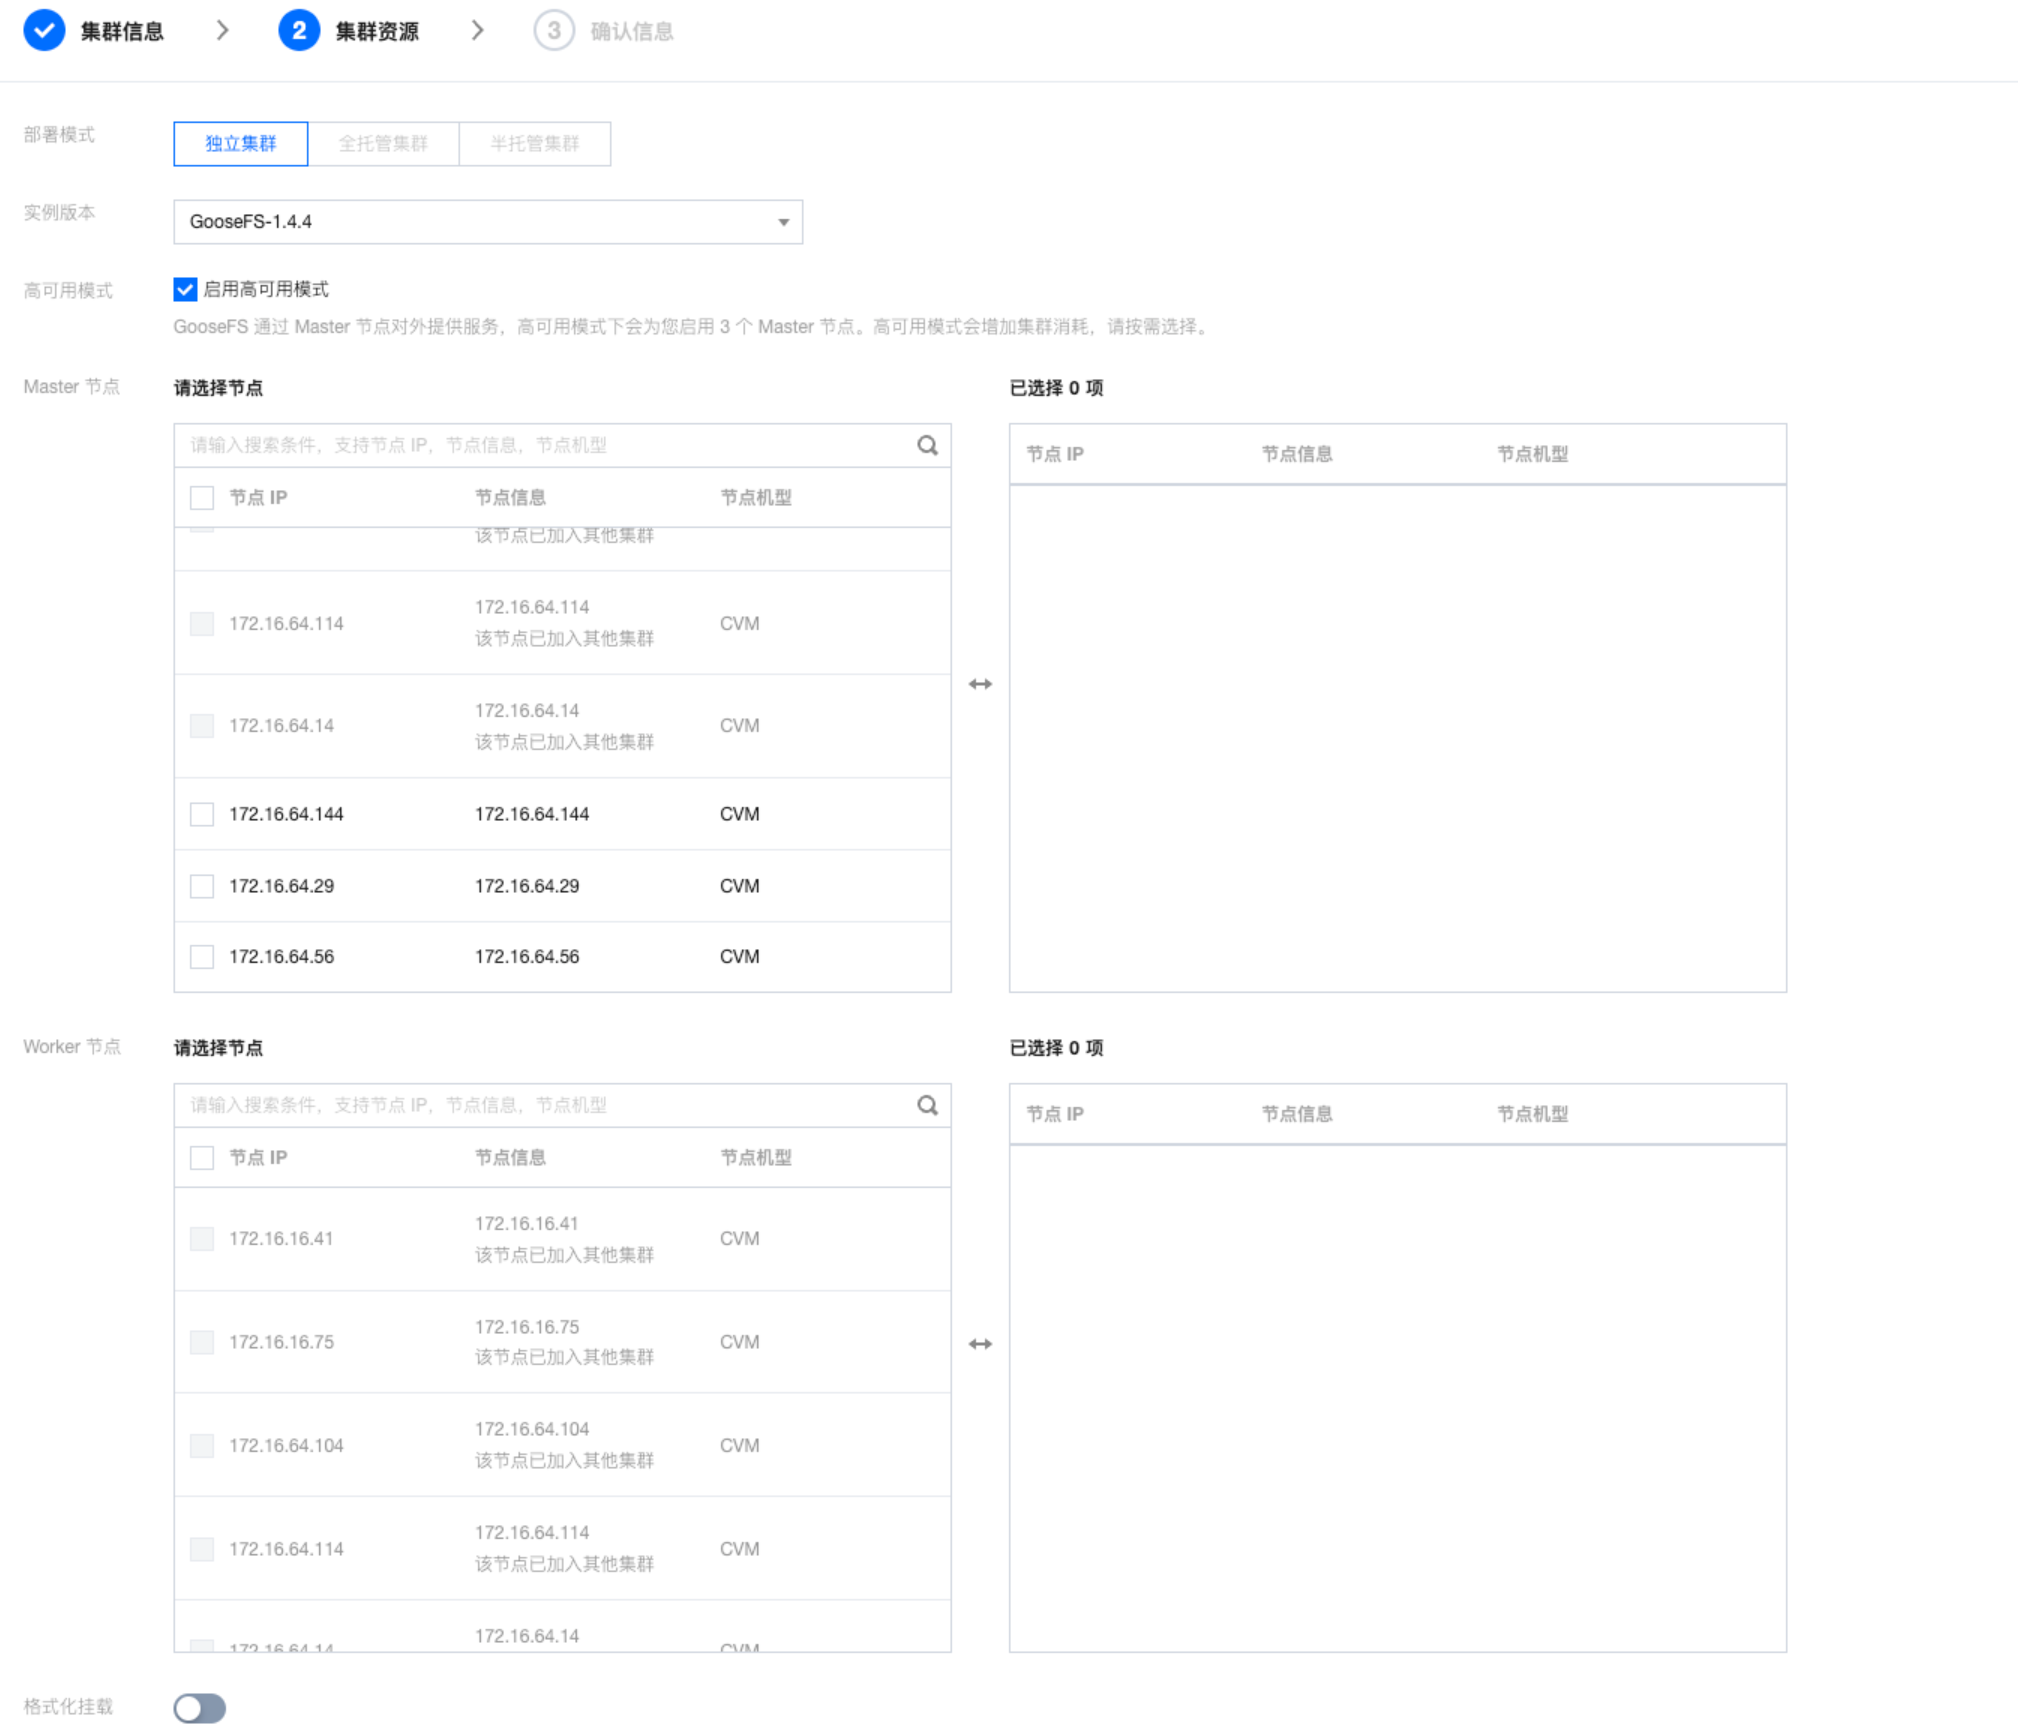Enable the format mount toggle switch
This screenshot has width=2018, height=1732.
(199, 1708)
